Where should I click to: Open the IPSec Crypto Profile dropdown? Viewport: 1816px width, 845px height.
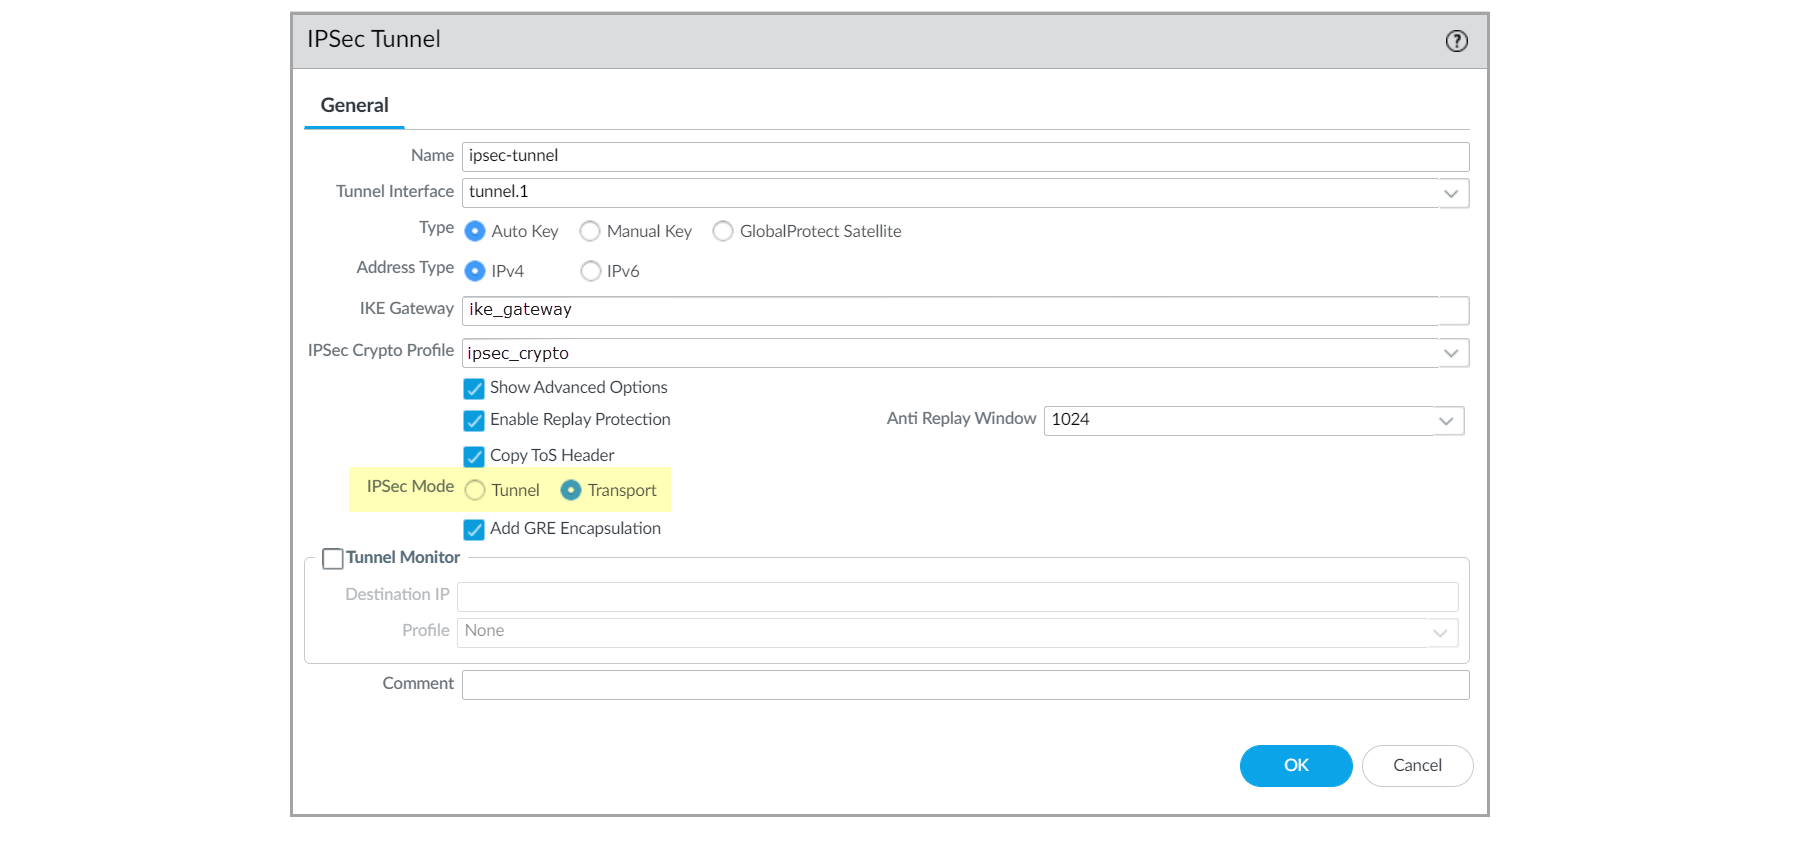[x=1451, y=353]
